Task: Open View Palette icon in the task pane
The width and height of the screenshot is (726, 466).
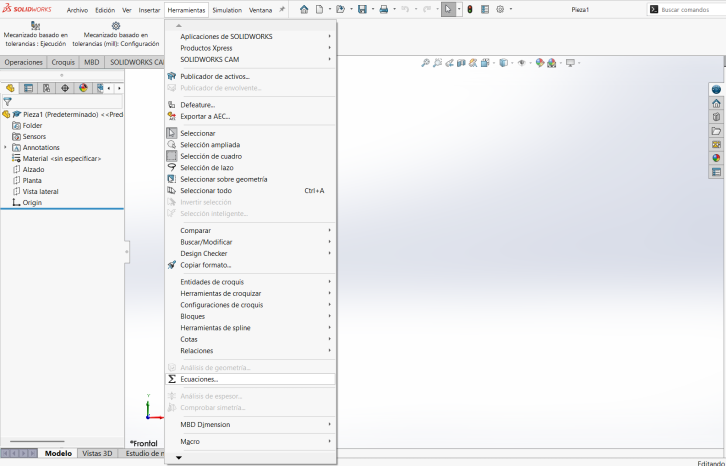Action: [x=716, y=145]
